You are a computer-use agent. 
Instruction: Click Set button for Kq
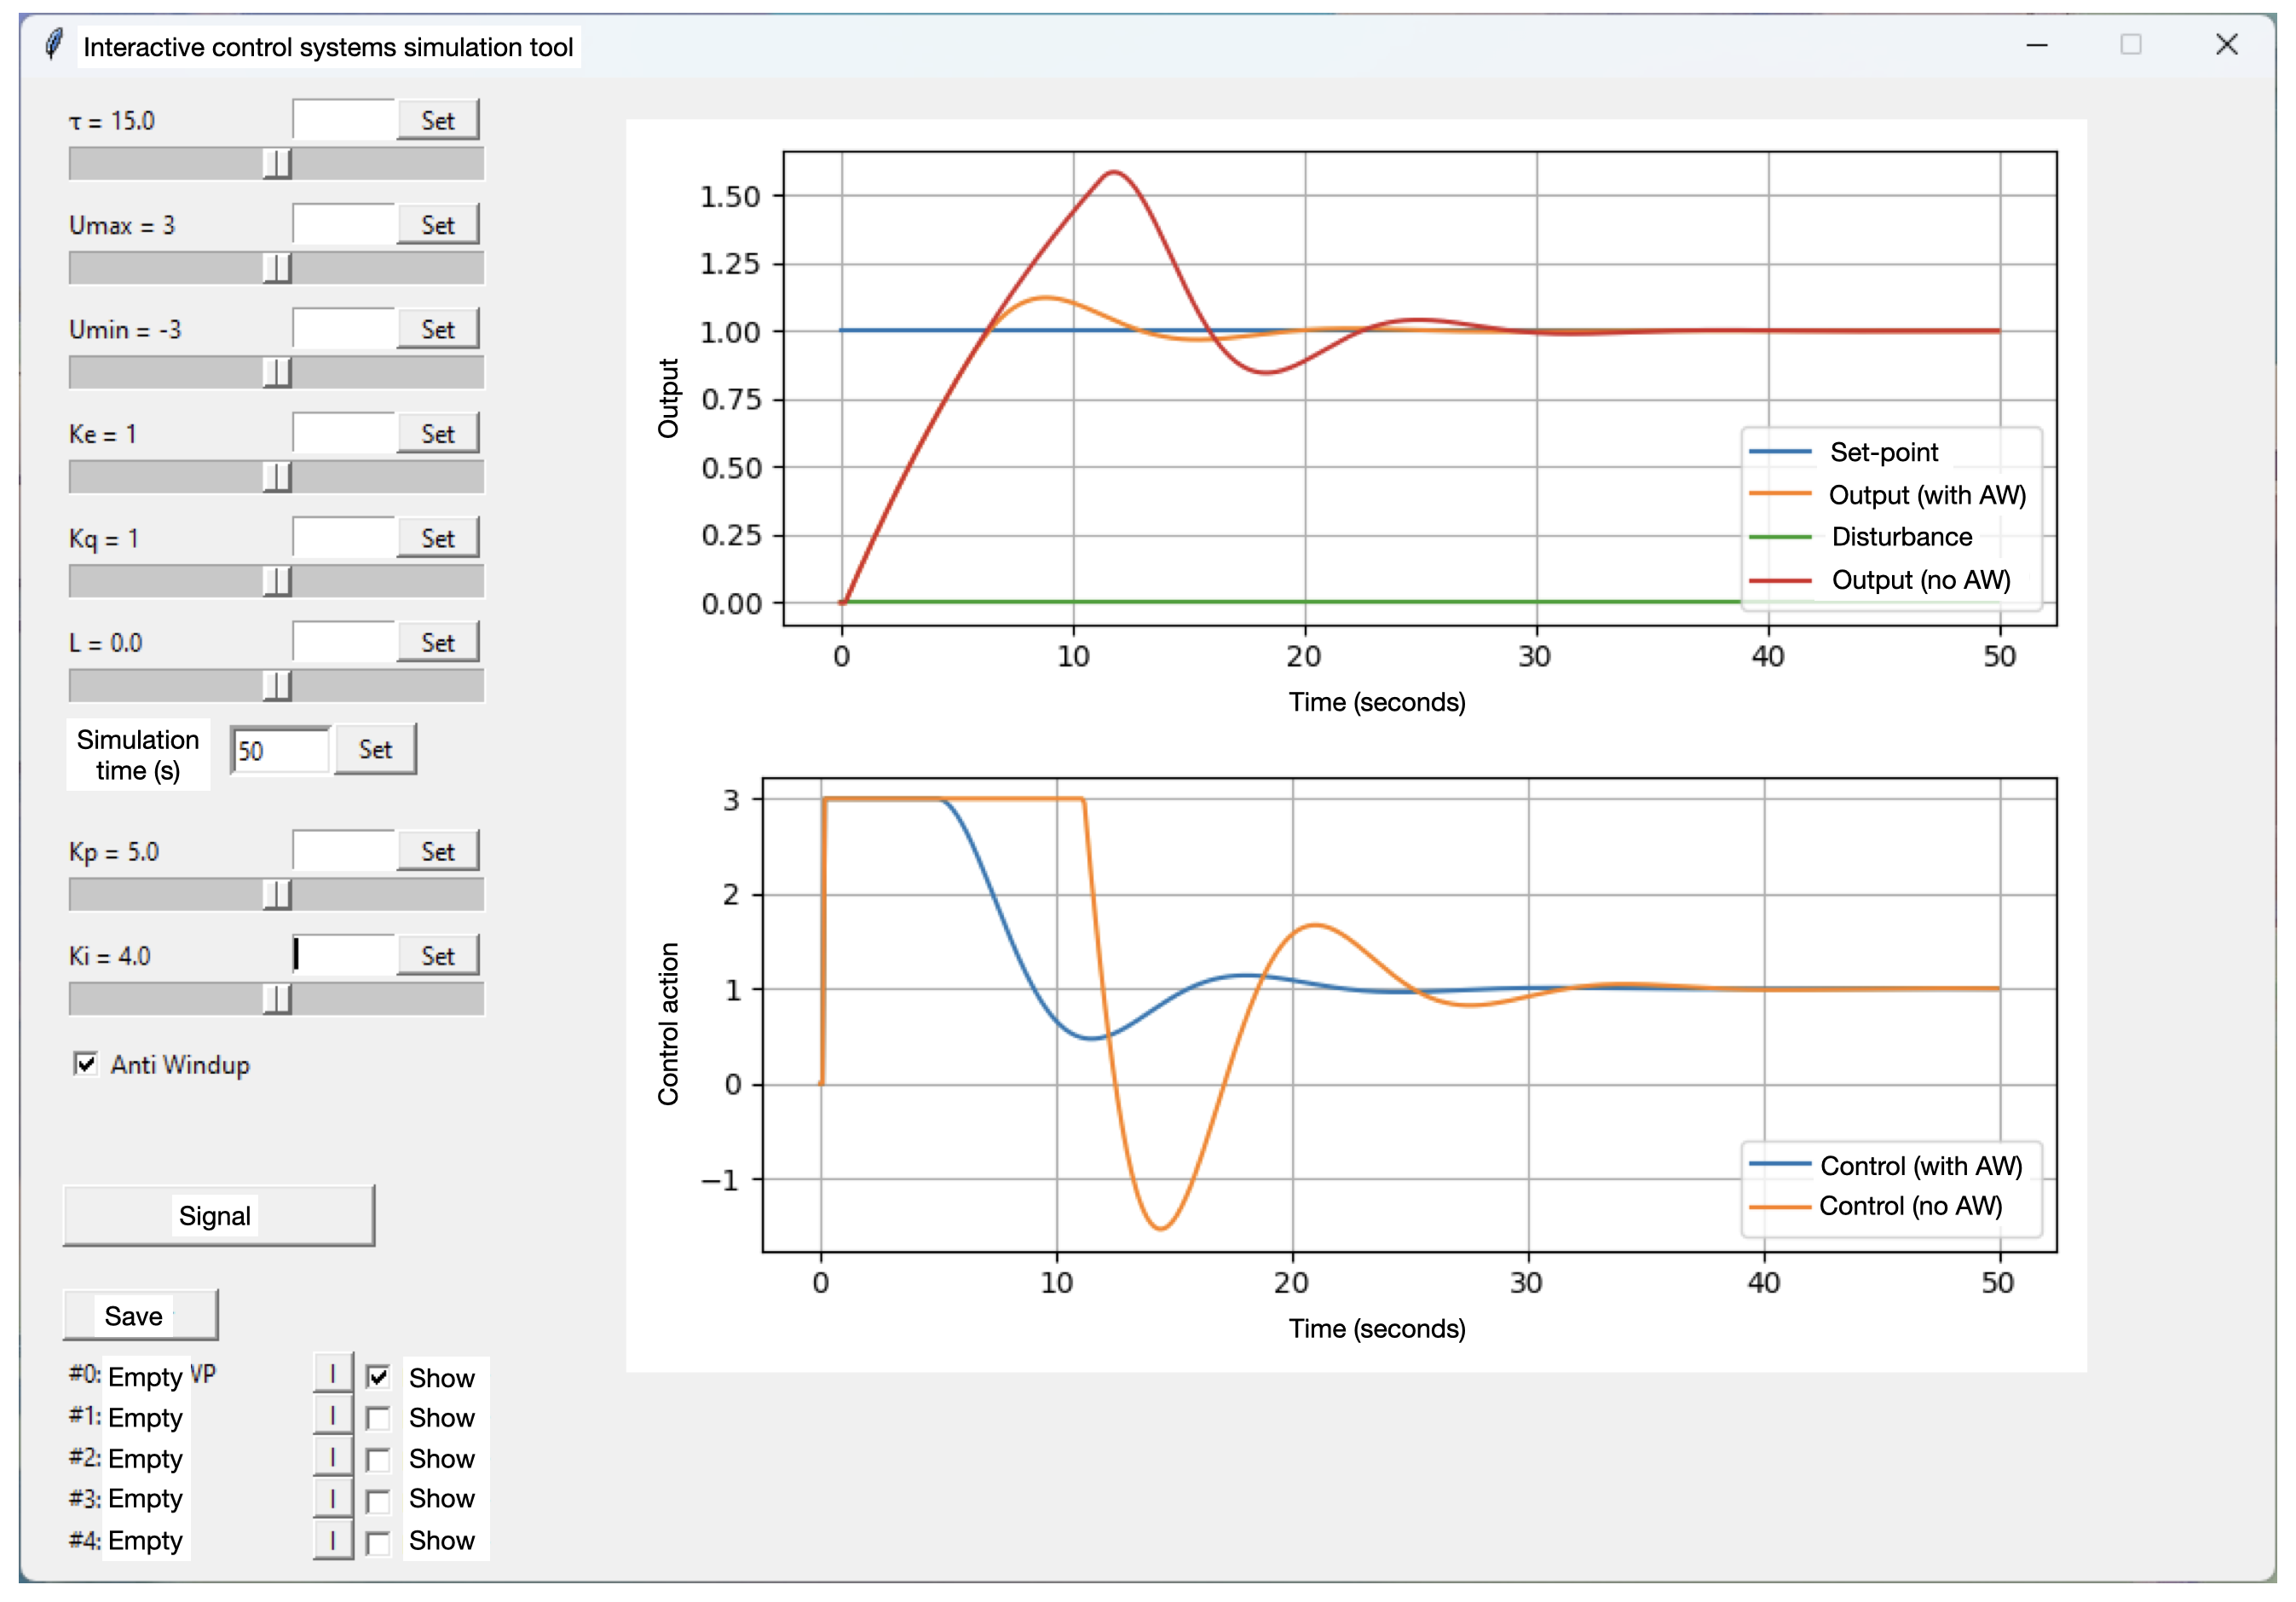pyautogui.click(x=438, y=538)
